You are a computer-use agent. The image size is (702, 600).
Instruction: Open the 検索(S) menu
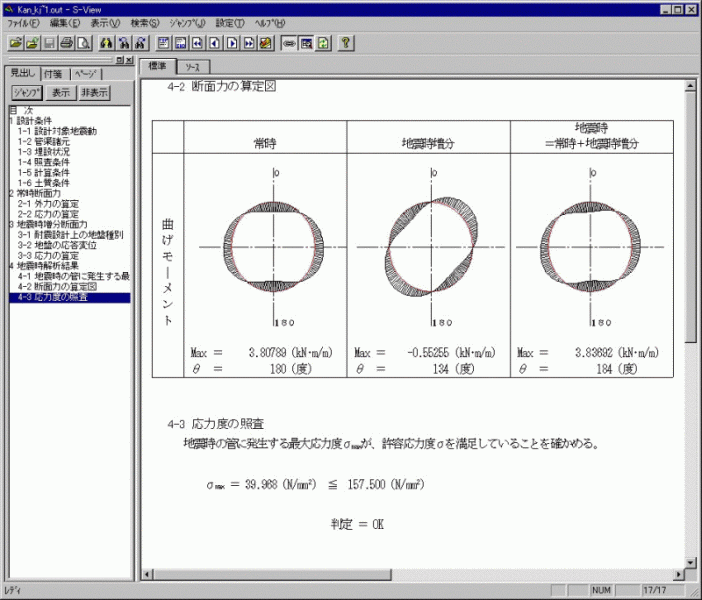145,22
